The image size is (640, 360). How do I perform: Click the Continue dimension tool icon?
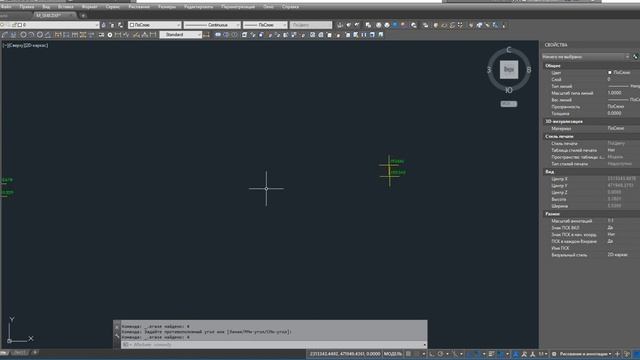pos(75,35)
